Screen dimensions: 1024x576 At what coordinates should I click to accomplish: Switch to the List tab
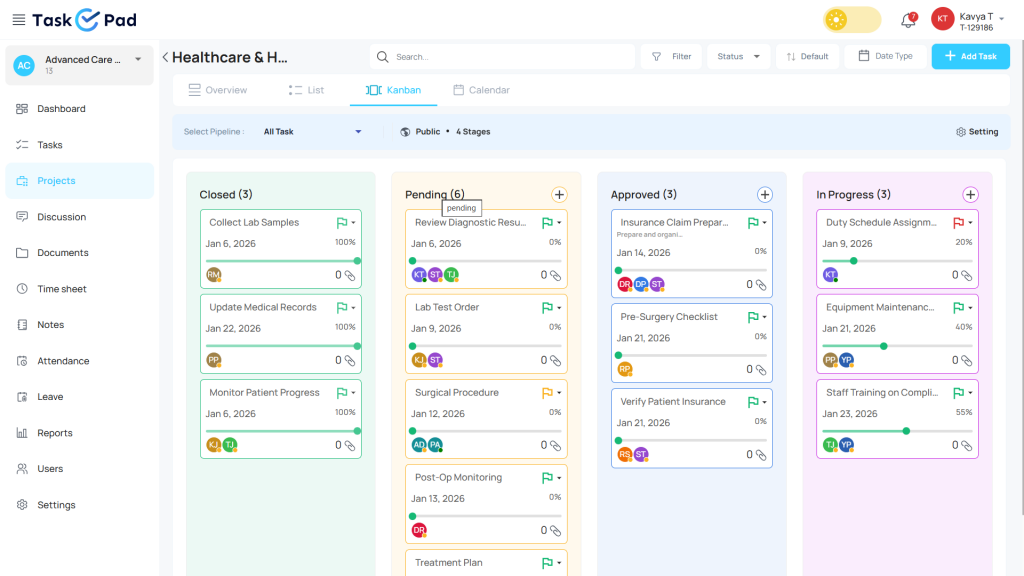[x=306, y=90]
